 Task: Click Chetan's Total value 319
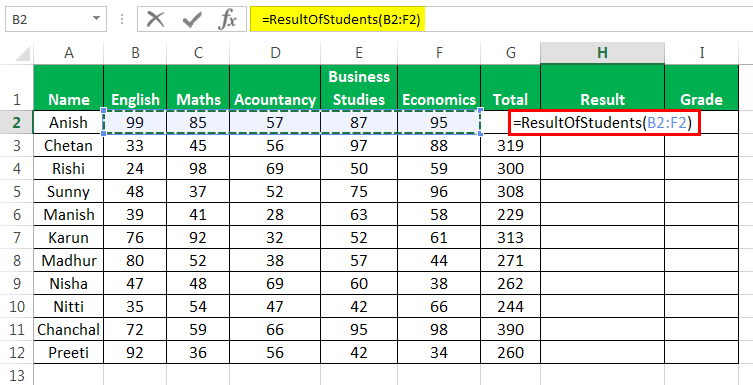[510, 145]
